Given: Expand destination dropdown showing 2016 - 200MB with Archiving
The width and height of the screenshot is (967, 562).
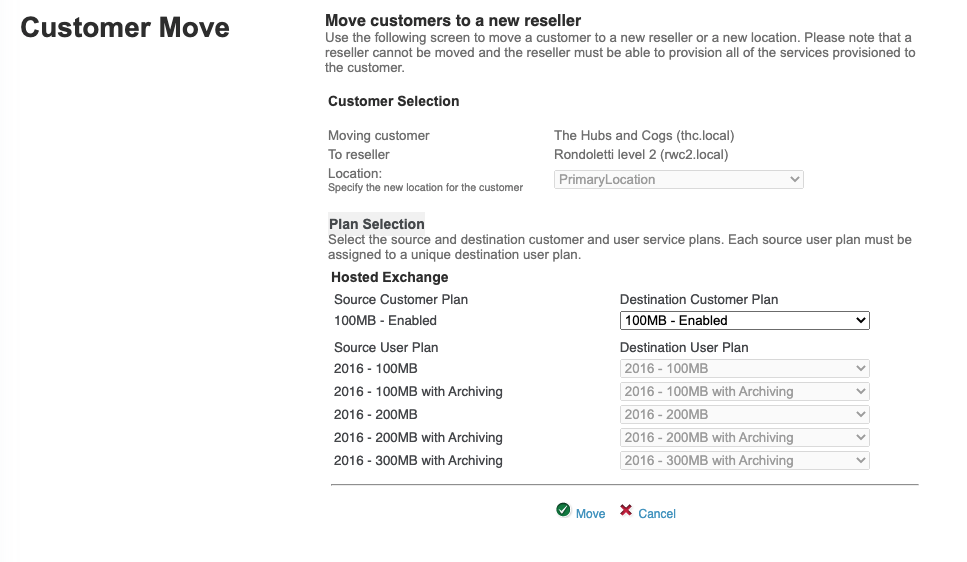Looking at the screenshot, I should (x=744, y=438).
